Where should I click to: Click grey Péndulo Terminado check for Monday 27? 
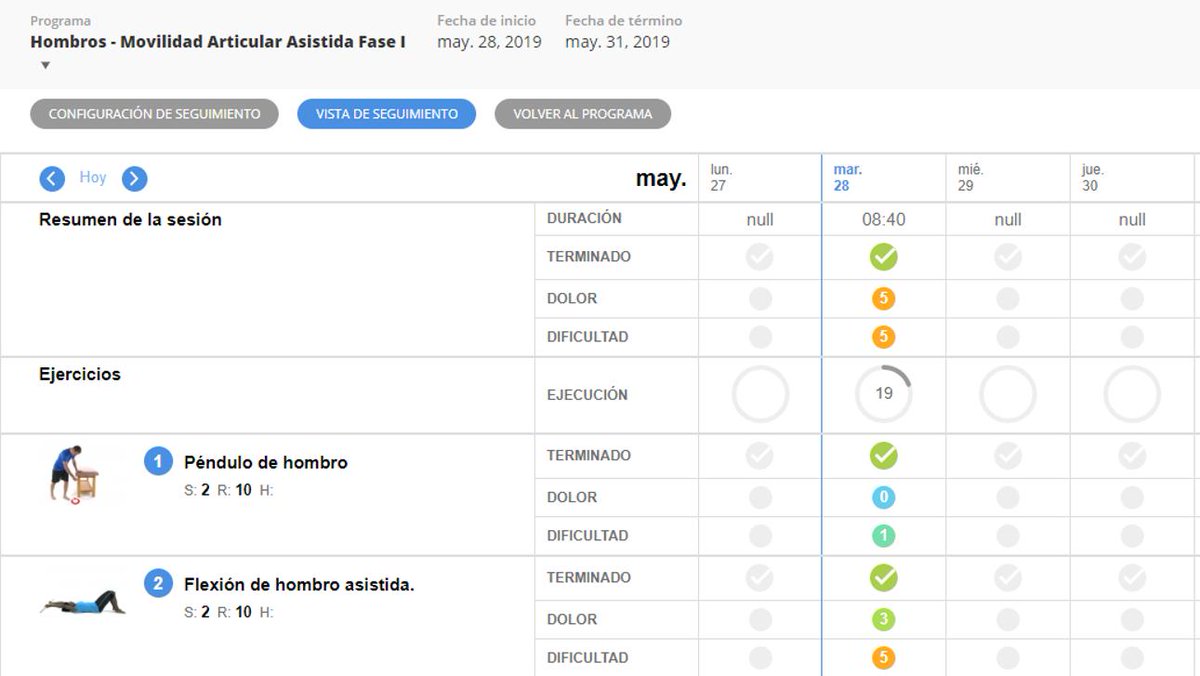760,456
